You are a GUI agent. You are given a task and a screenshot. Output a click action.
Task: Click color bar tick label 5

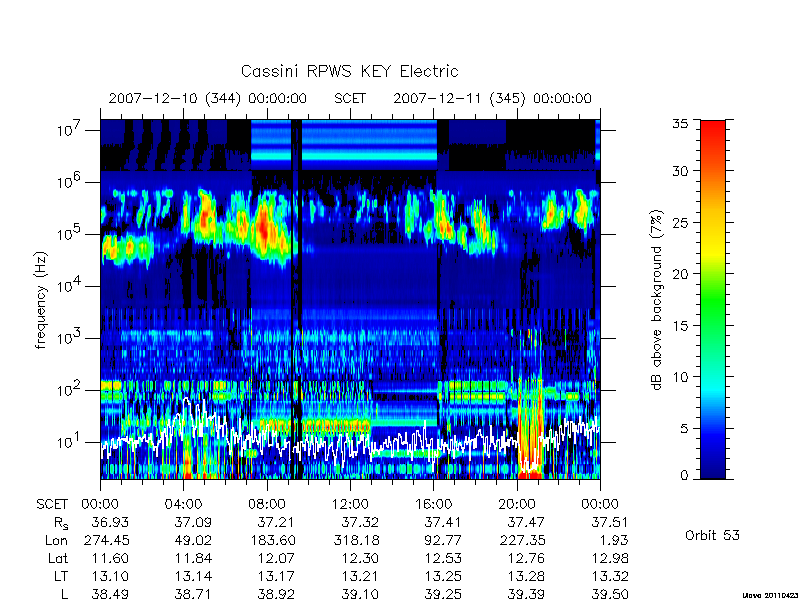point(684,429)
